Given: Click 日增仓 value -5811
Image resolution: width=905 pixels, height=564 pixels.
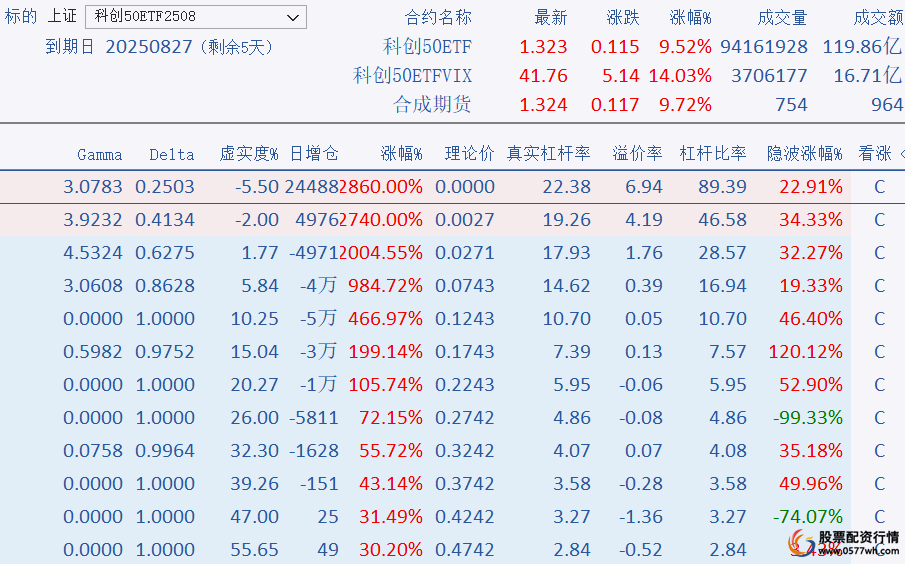Looking at the screenshot, I should [313, 417].
